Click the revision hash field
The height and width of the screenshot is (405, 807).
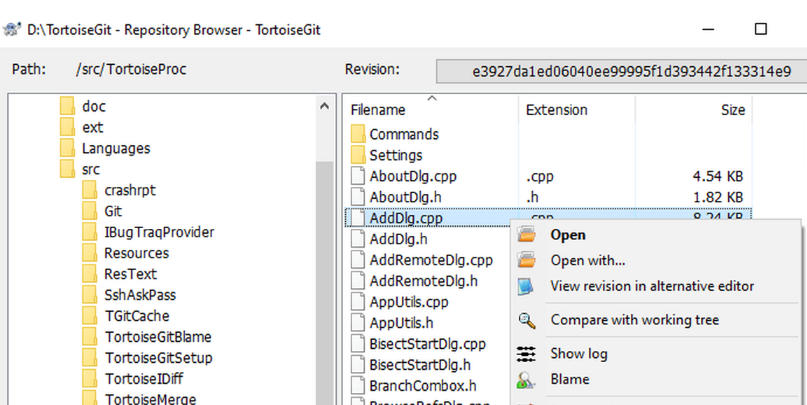[x=621, y=72]
